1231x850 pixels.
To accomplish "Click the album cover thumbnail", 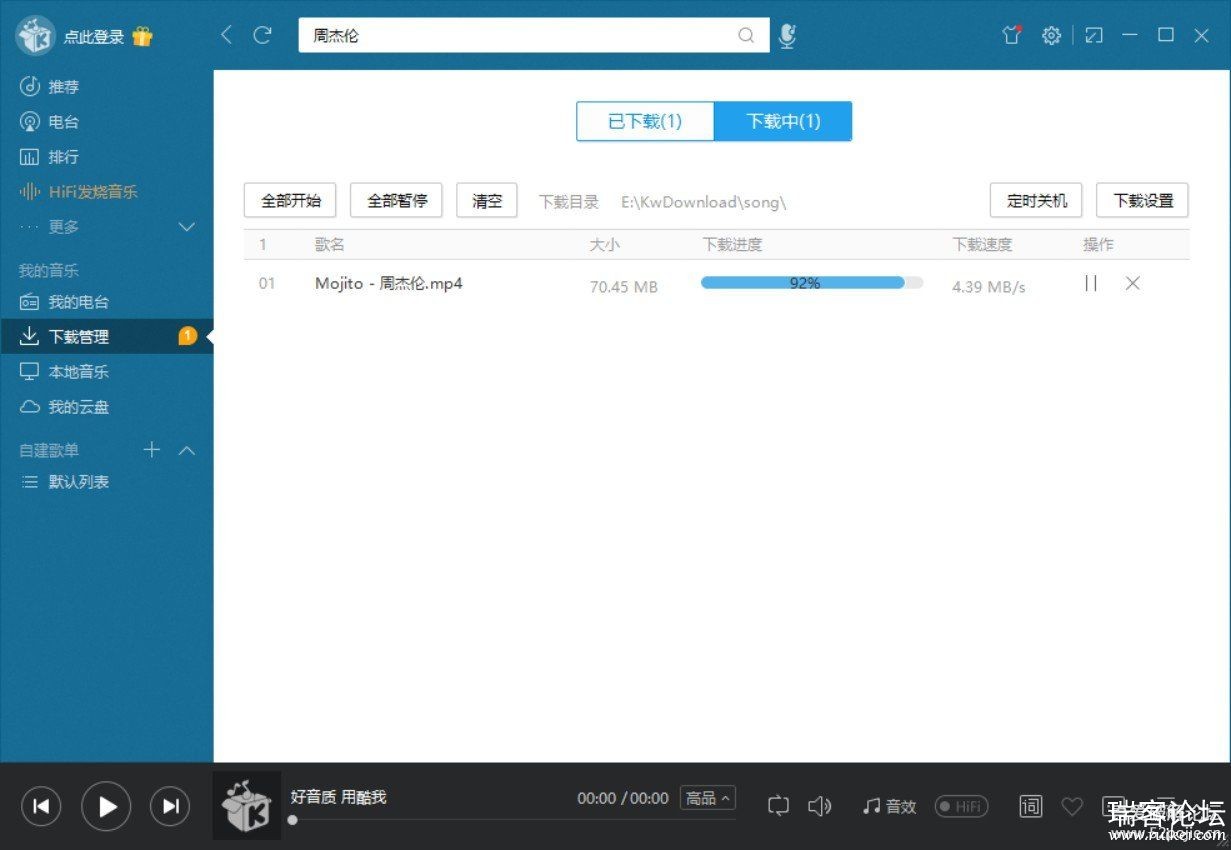I will coord(246,806).
